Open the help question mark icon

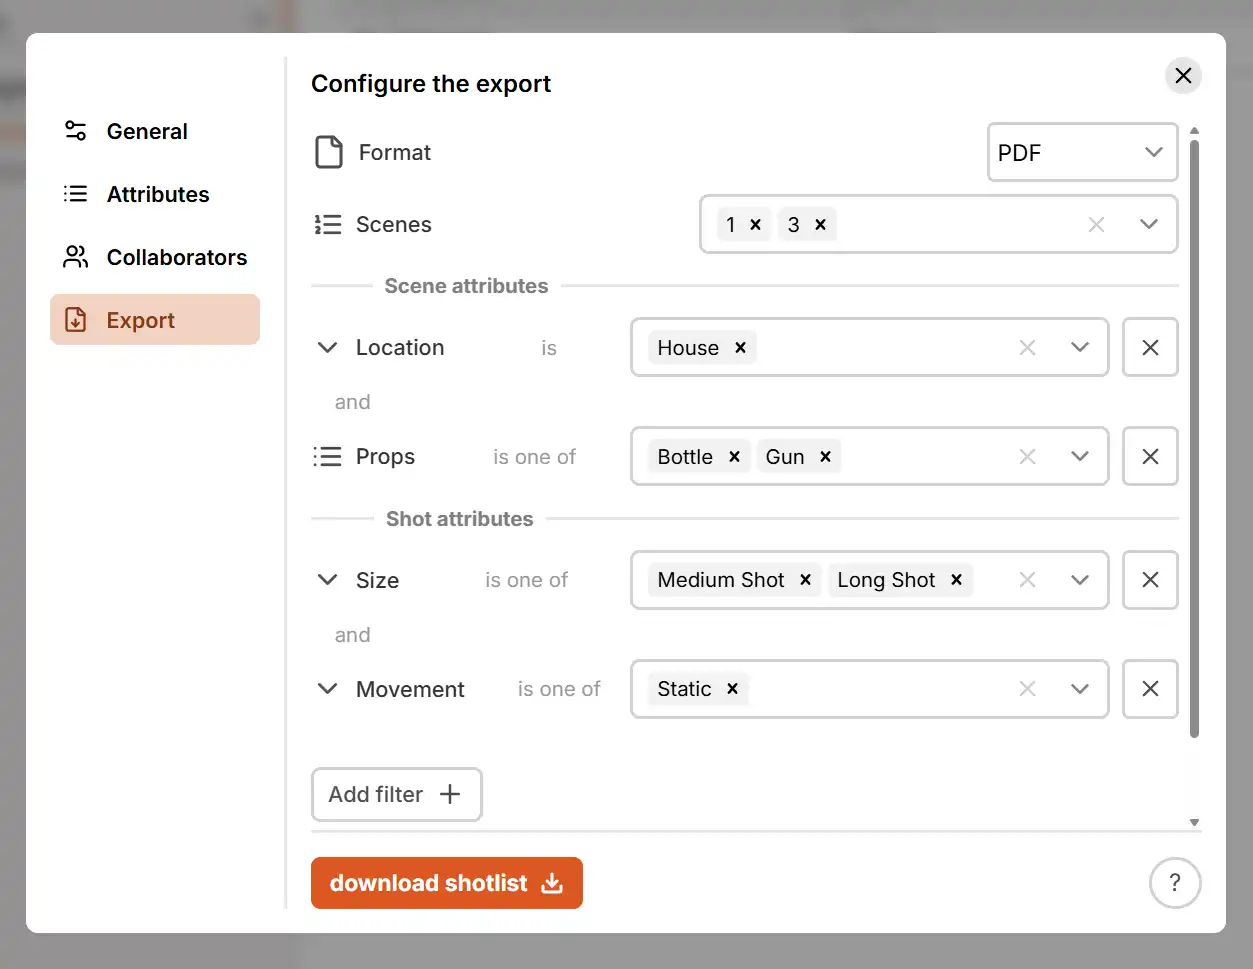[1175, 883]
